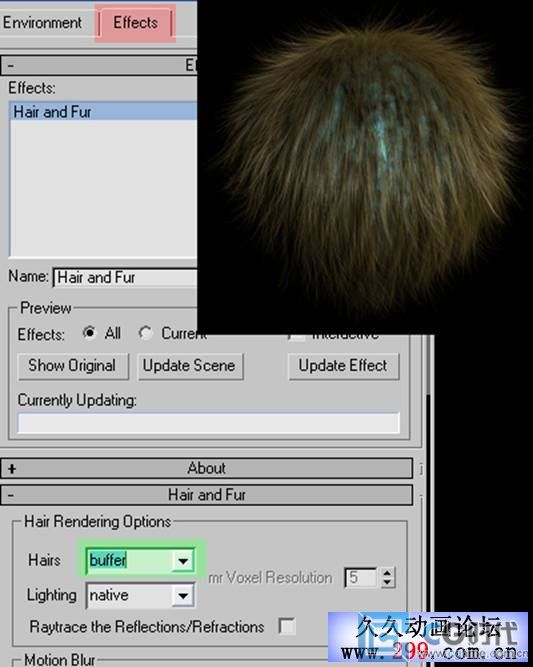
Task: Edit the effect Name field
Action: [125, 277]
